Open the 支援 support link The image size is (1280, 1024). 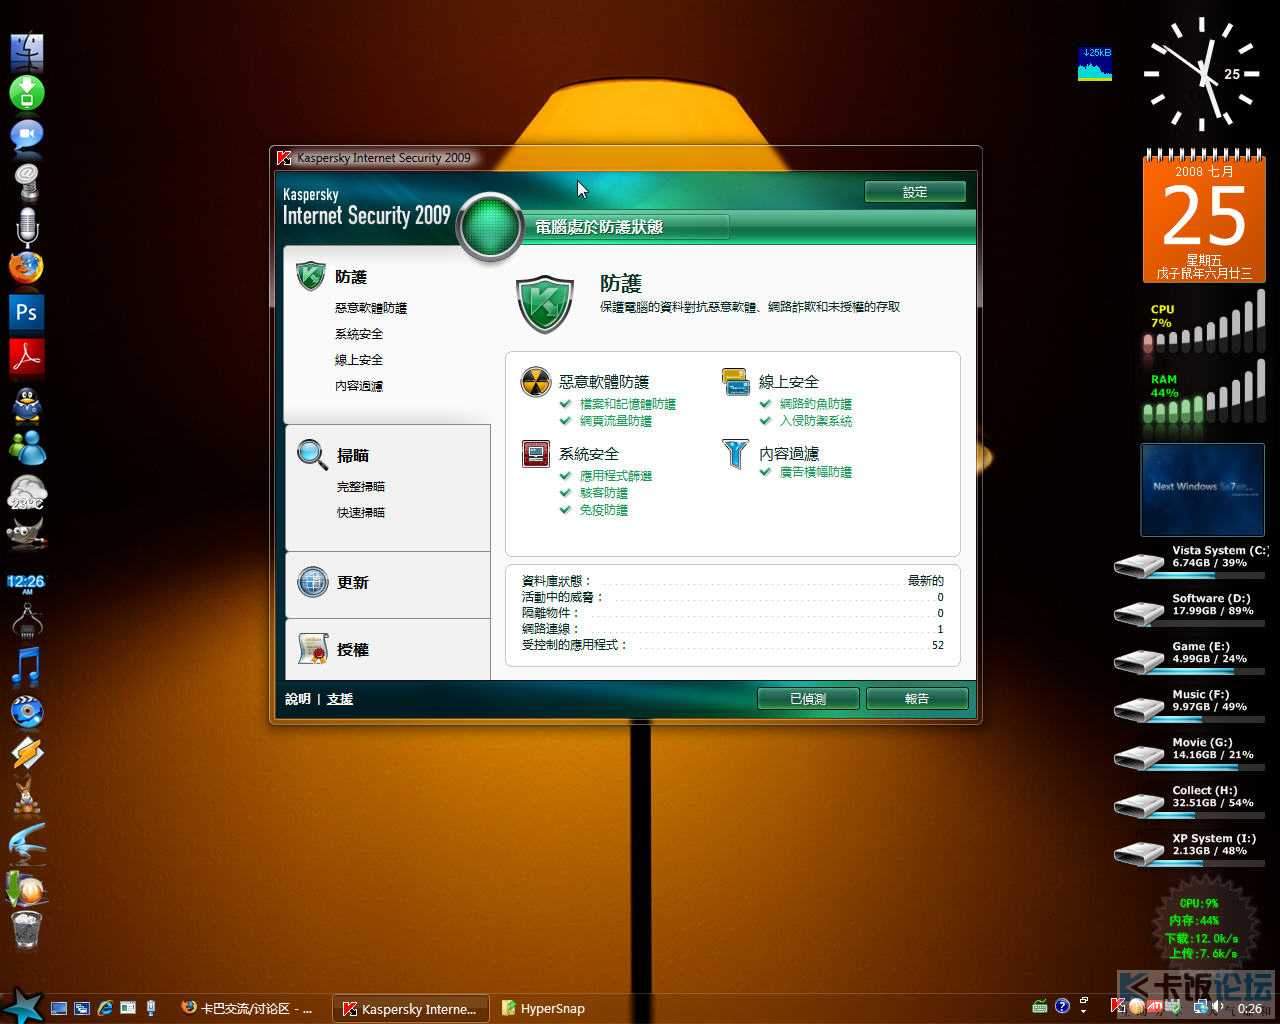pos(340,699)
